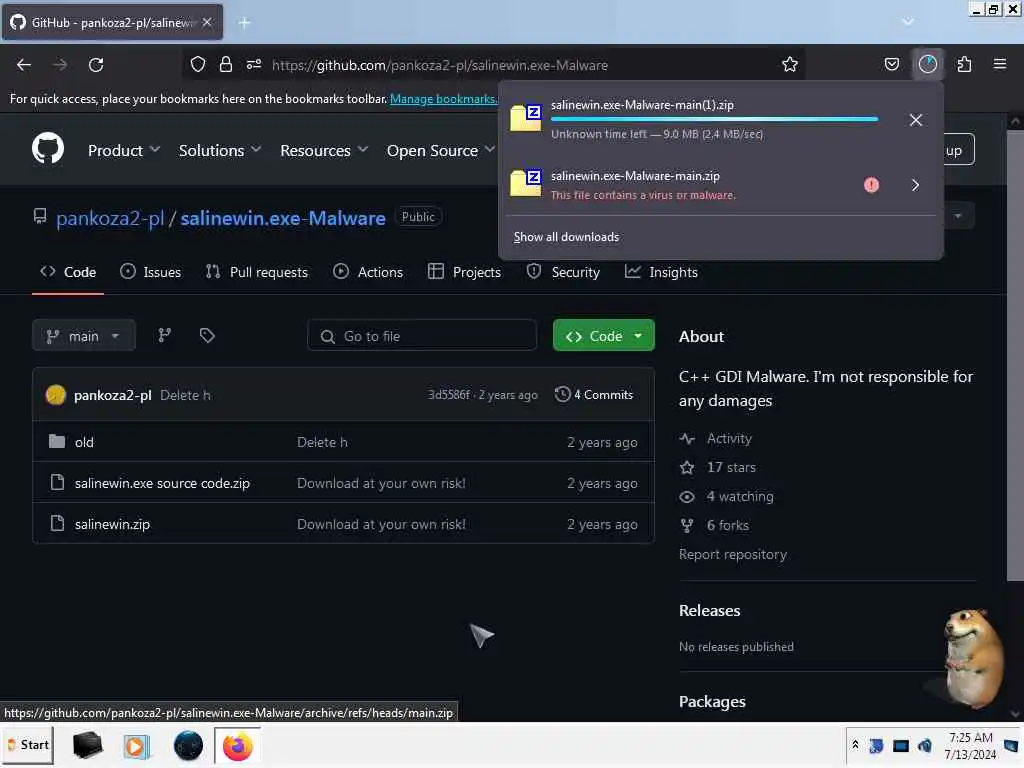Bookmark this page with the star icon
Viewport: 1024px width, 768px height.
pyautogui.click(x=790, y=65)
